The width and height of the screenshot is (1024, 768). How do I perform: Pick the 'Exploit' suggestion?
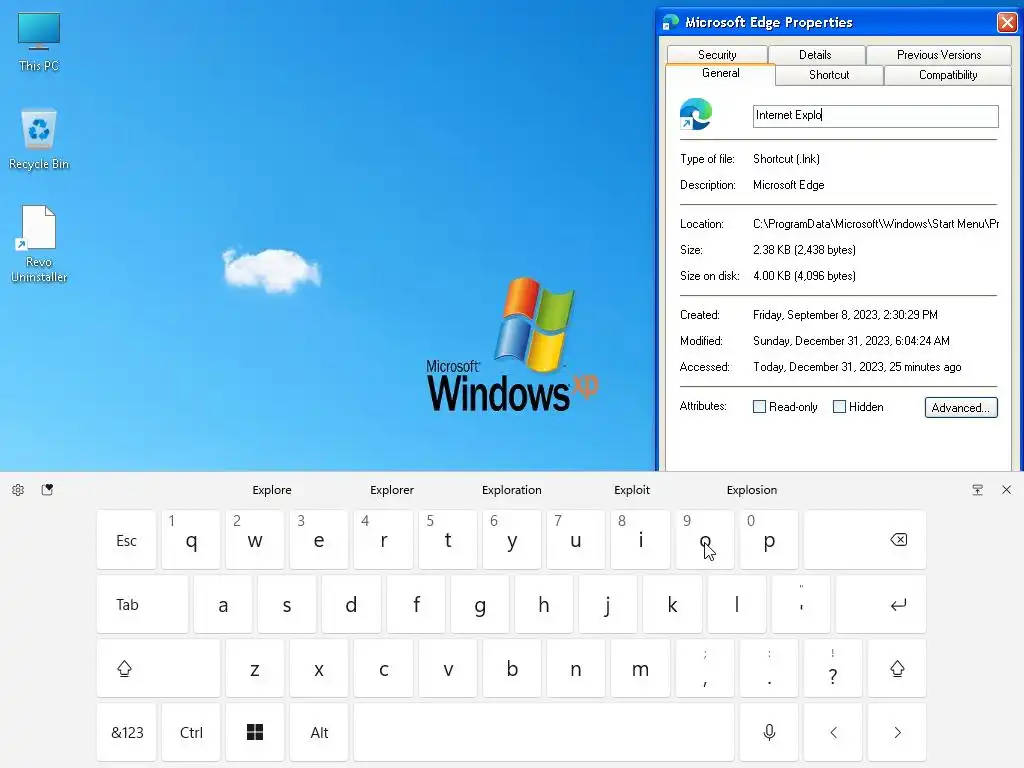[632, 490]
